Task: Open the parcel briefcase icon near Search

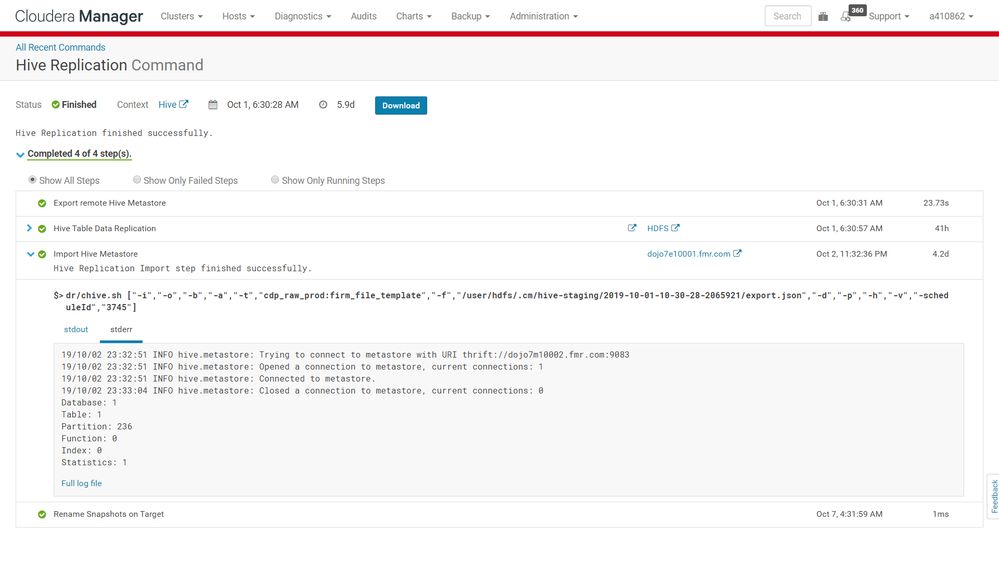Action: point(823,17)
